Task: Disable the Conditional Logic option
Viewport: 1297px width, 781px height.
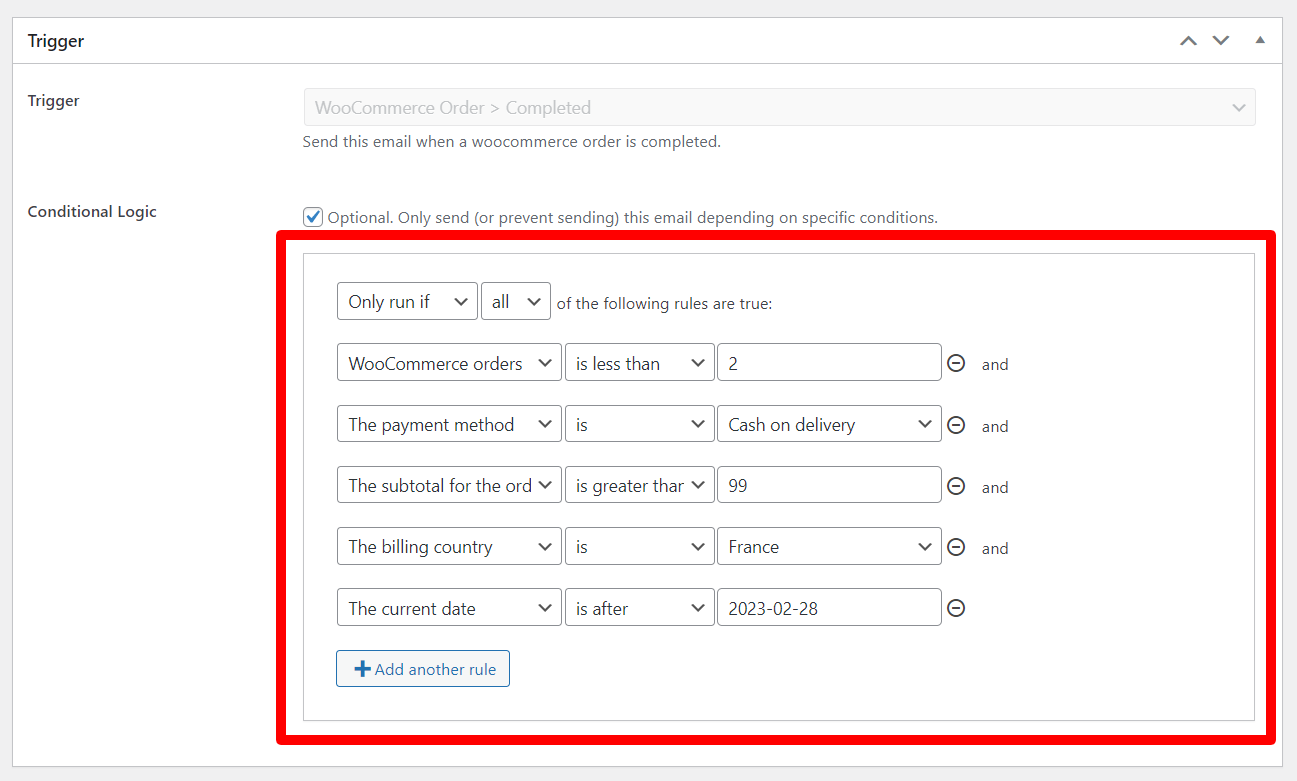Action: click(x=313, y=216)
